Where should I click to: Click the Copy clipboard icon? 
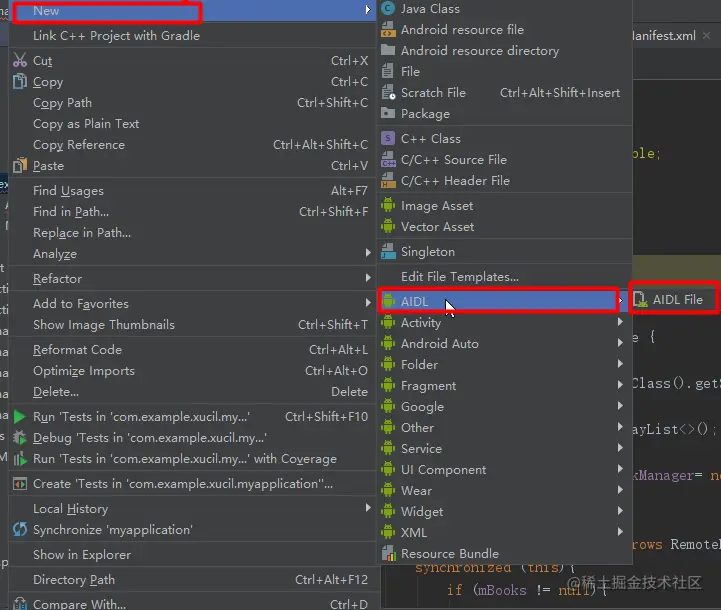[x=20, y=81]
